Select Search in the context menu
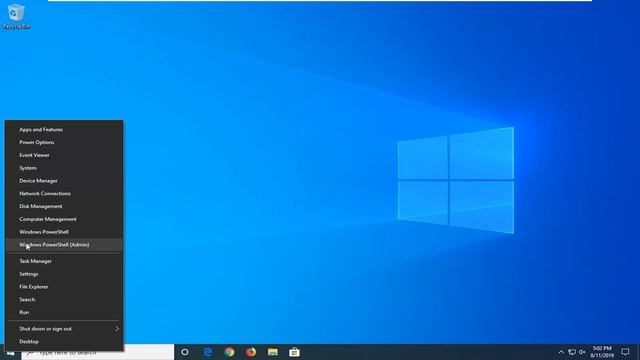Image resolution: width=640 pixels, height=360 pixels. 64,300
